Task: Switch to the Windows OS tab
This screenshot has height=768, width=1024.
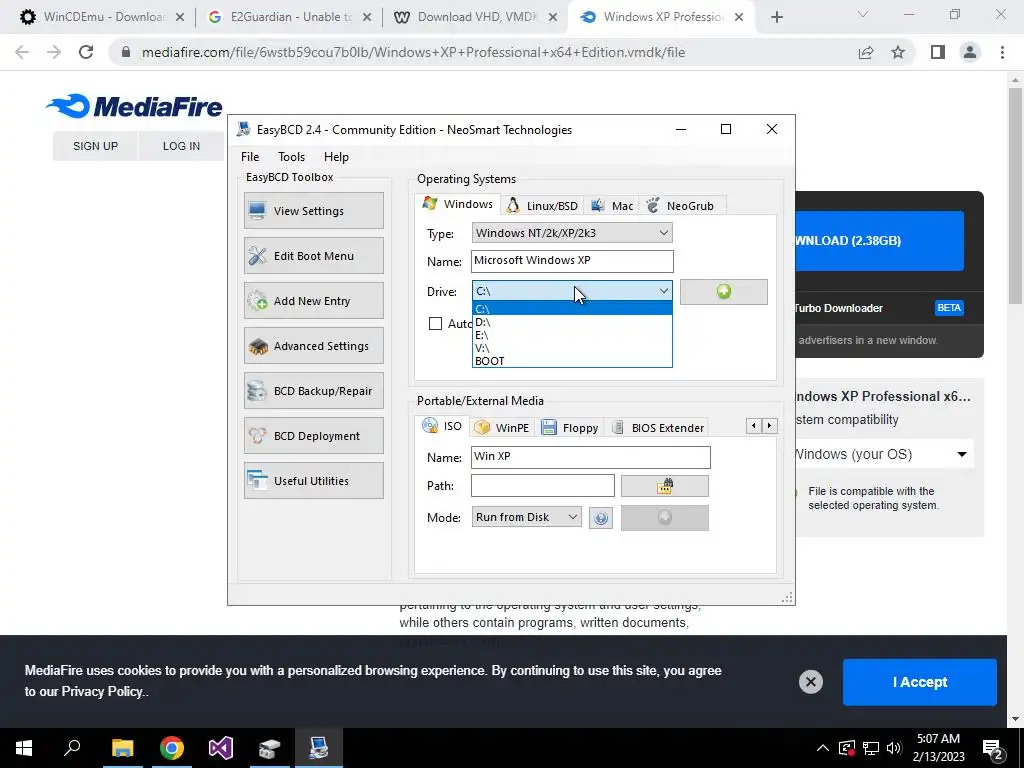Action: (x=458, y=204)
